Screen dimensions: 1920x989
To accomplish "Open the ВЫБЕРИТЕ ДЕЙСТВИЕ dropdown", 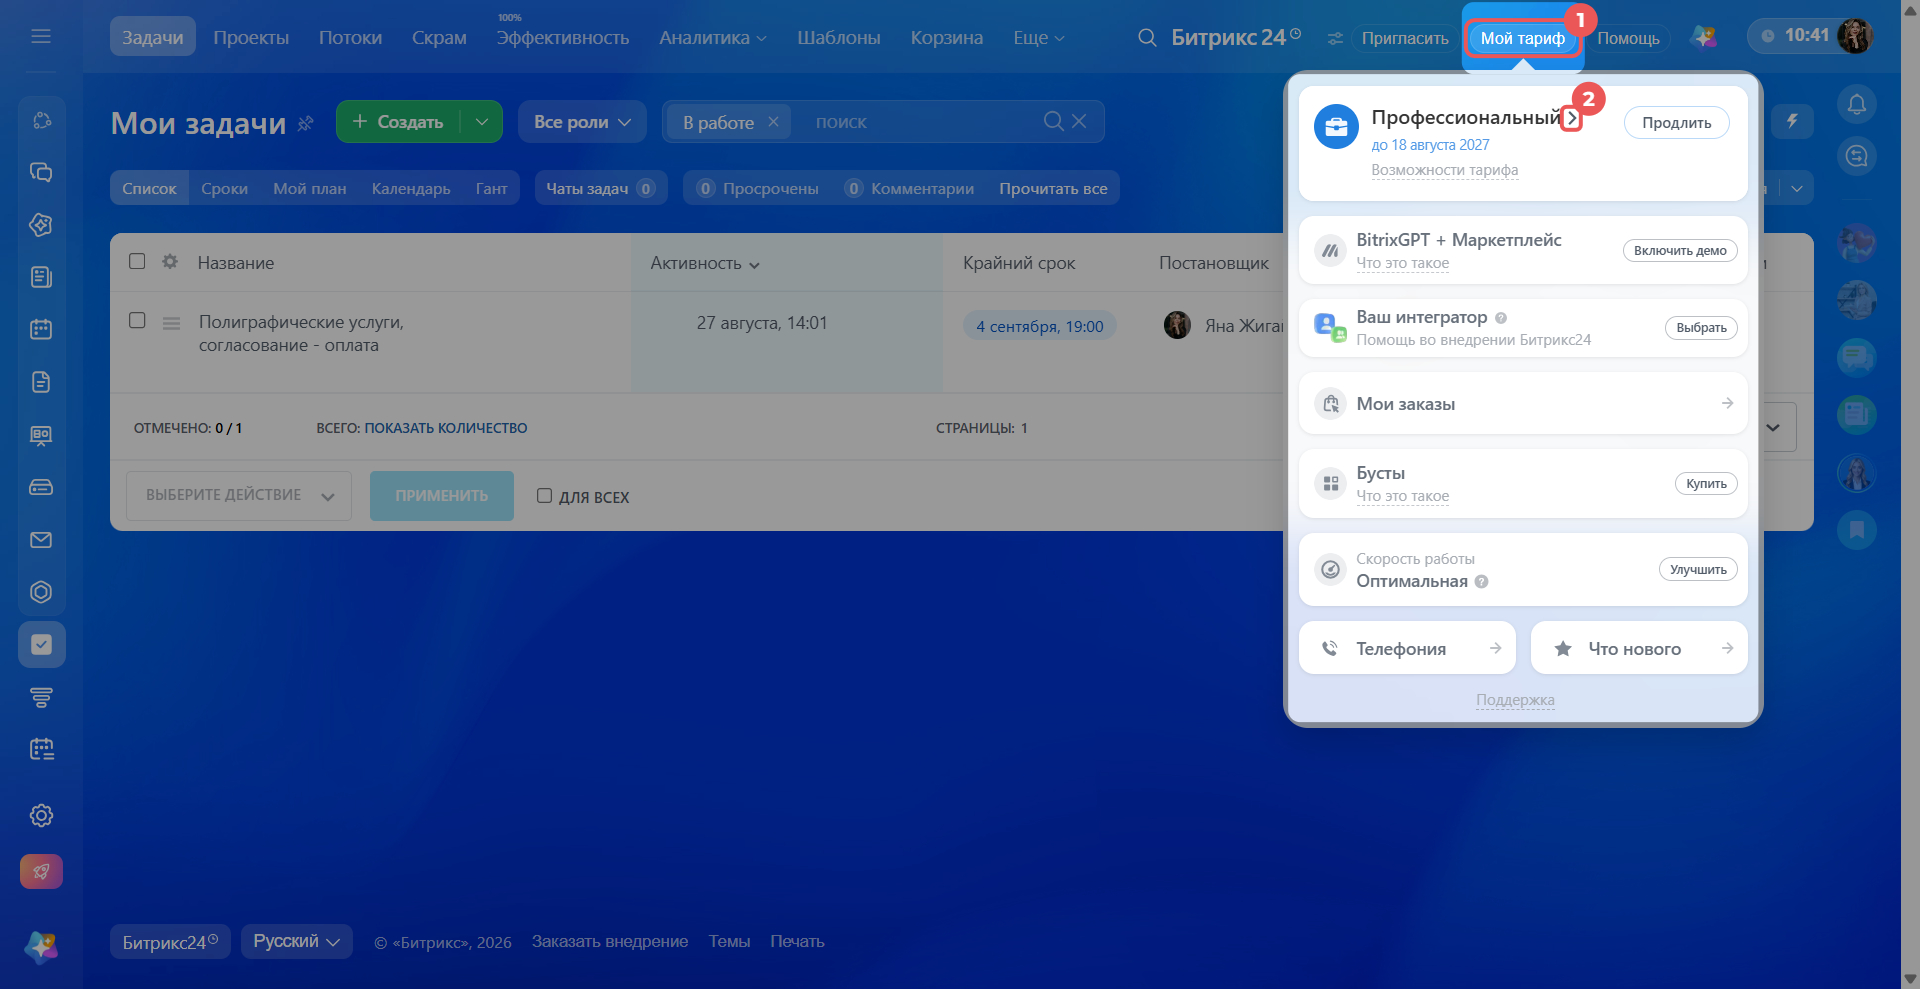I will click(x=239, y=496).
